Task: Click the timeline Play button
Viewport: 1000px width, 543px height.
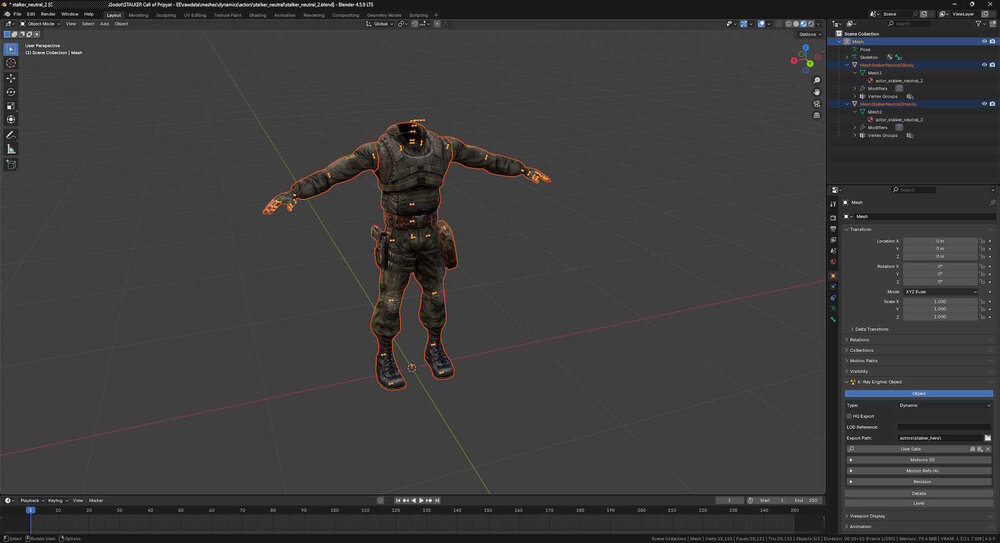Action: (x=421, y=500)
